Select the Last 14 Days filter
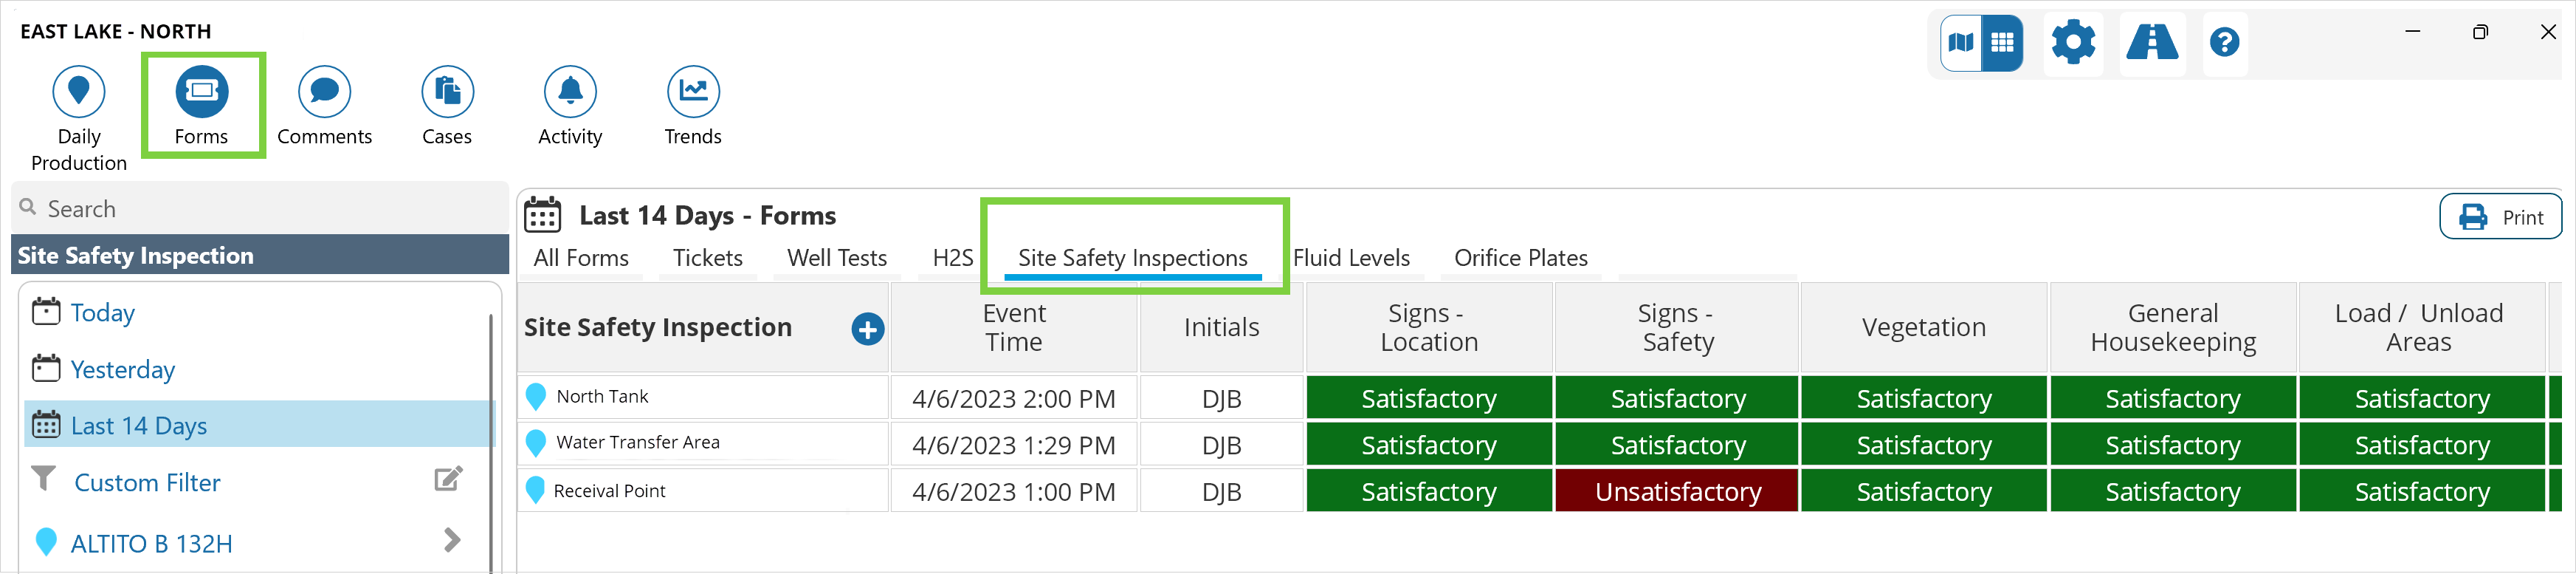Viewport: 2576px width, 574px height. pos(139,426)
